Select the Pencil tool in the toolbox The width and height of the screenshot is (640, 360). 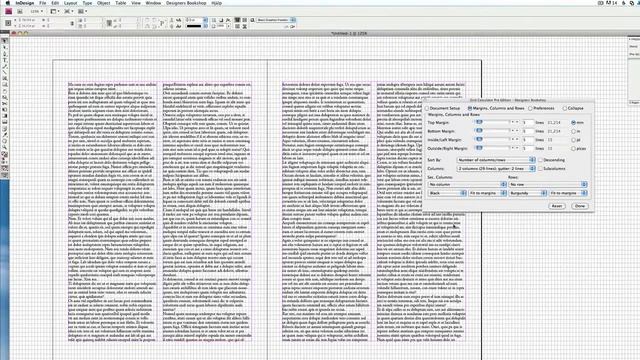tap(5, 66)
